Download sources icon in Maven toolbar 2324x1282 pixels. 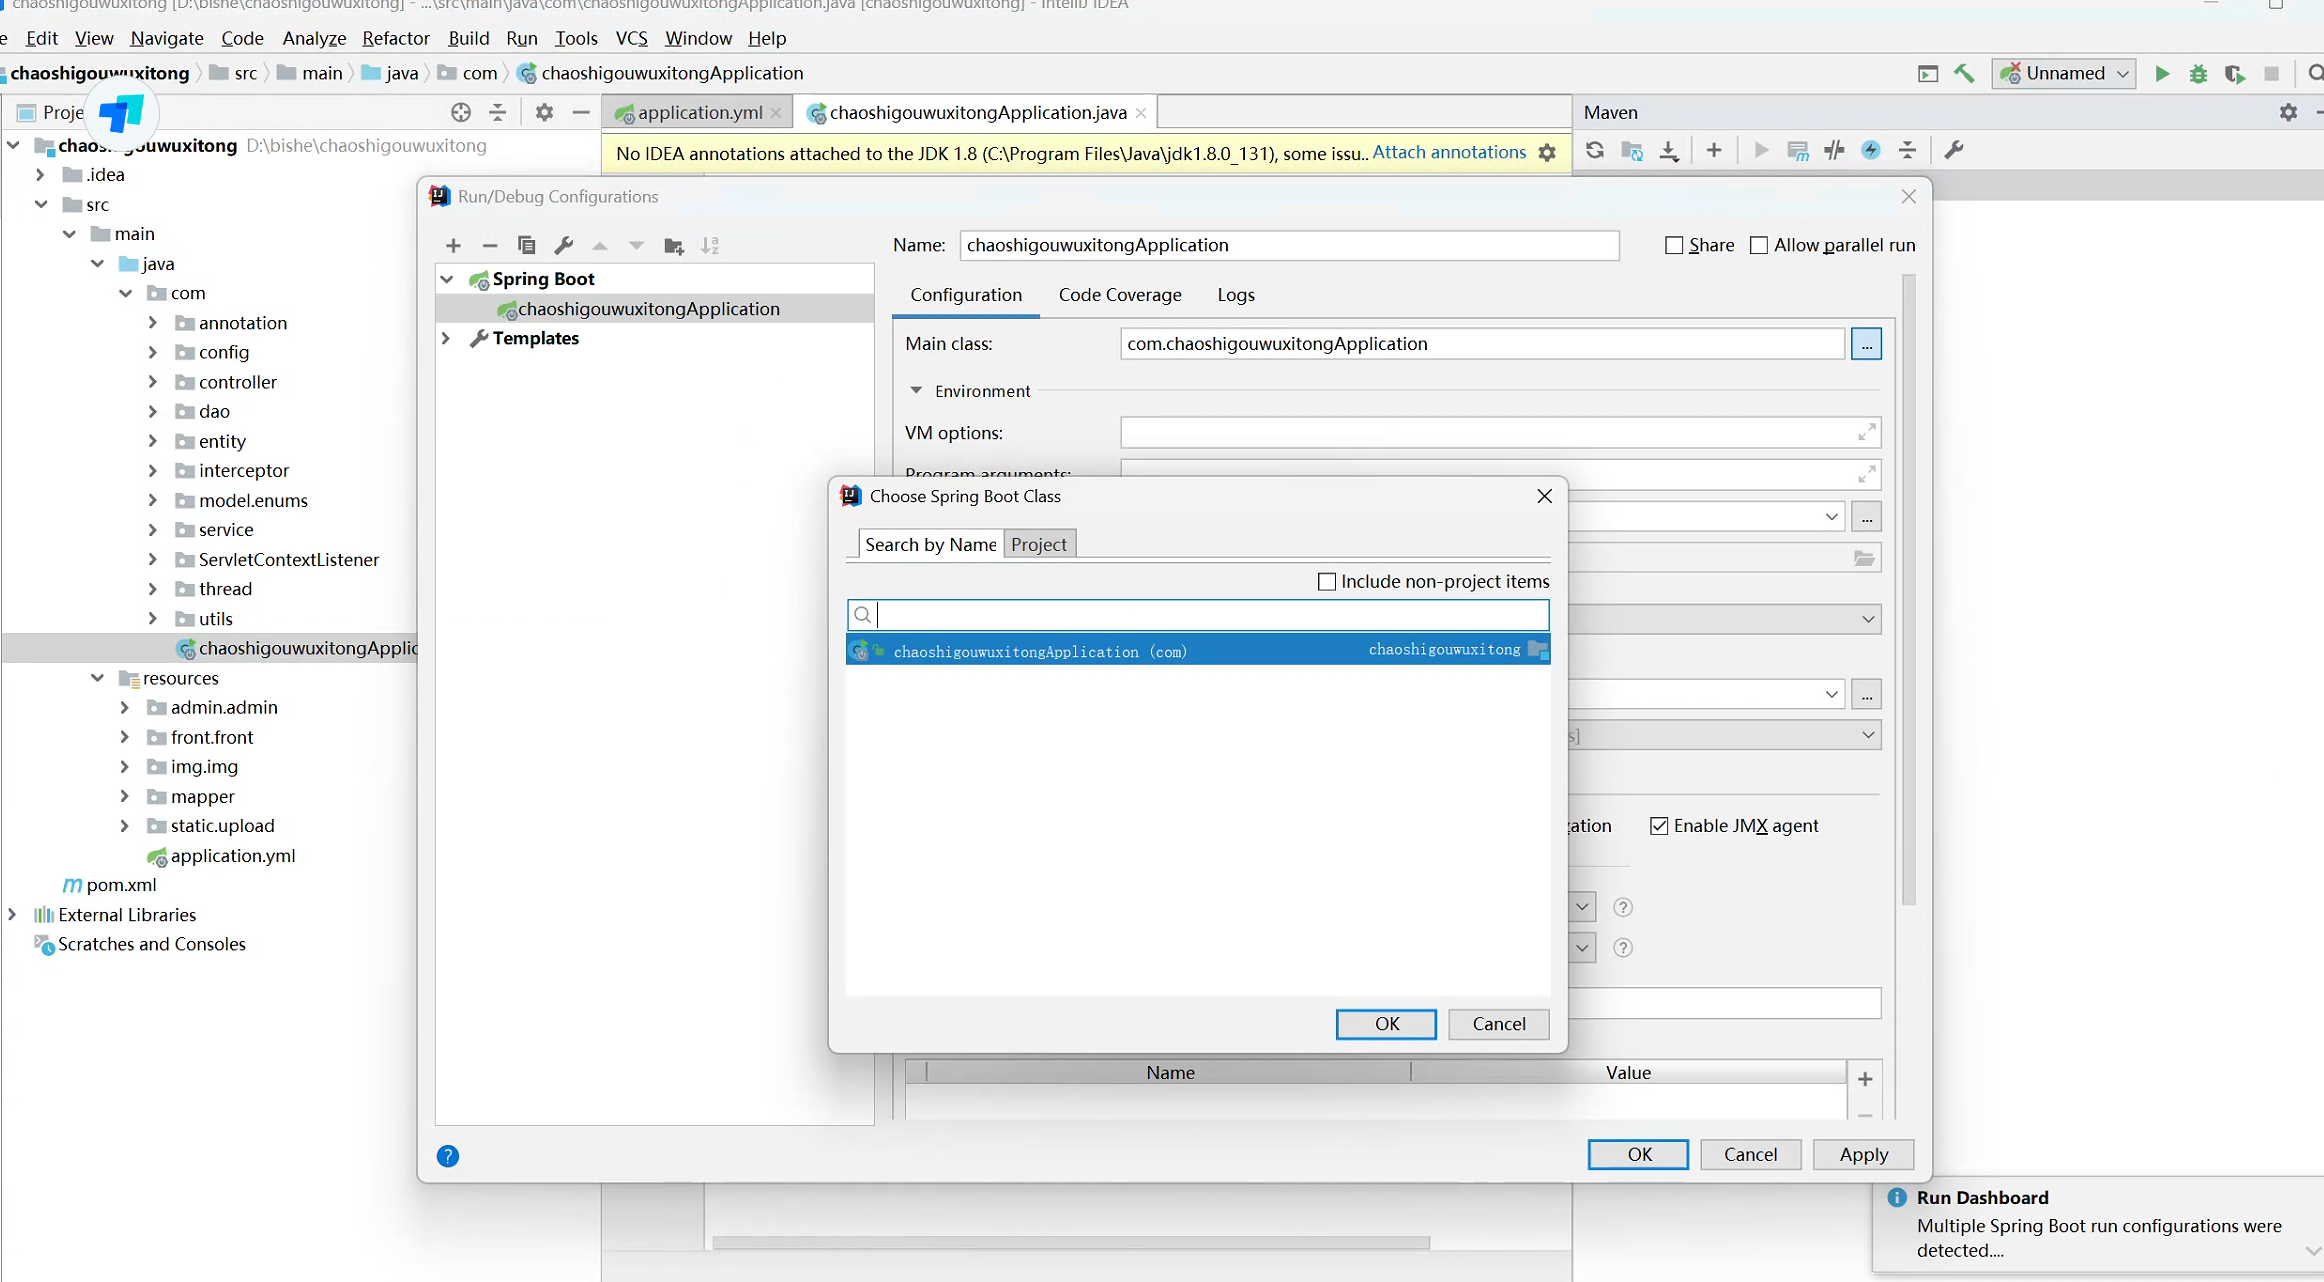[x=1669, y=150]
